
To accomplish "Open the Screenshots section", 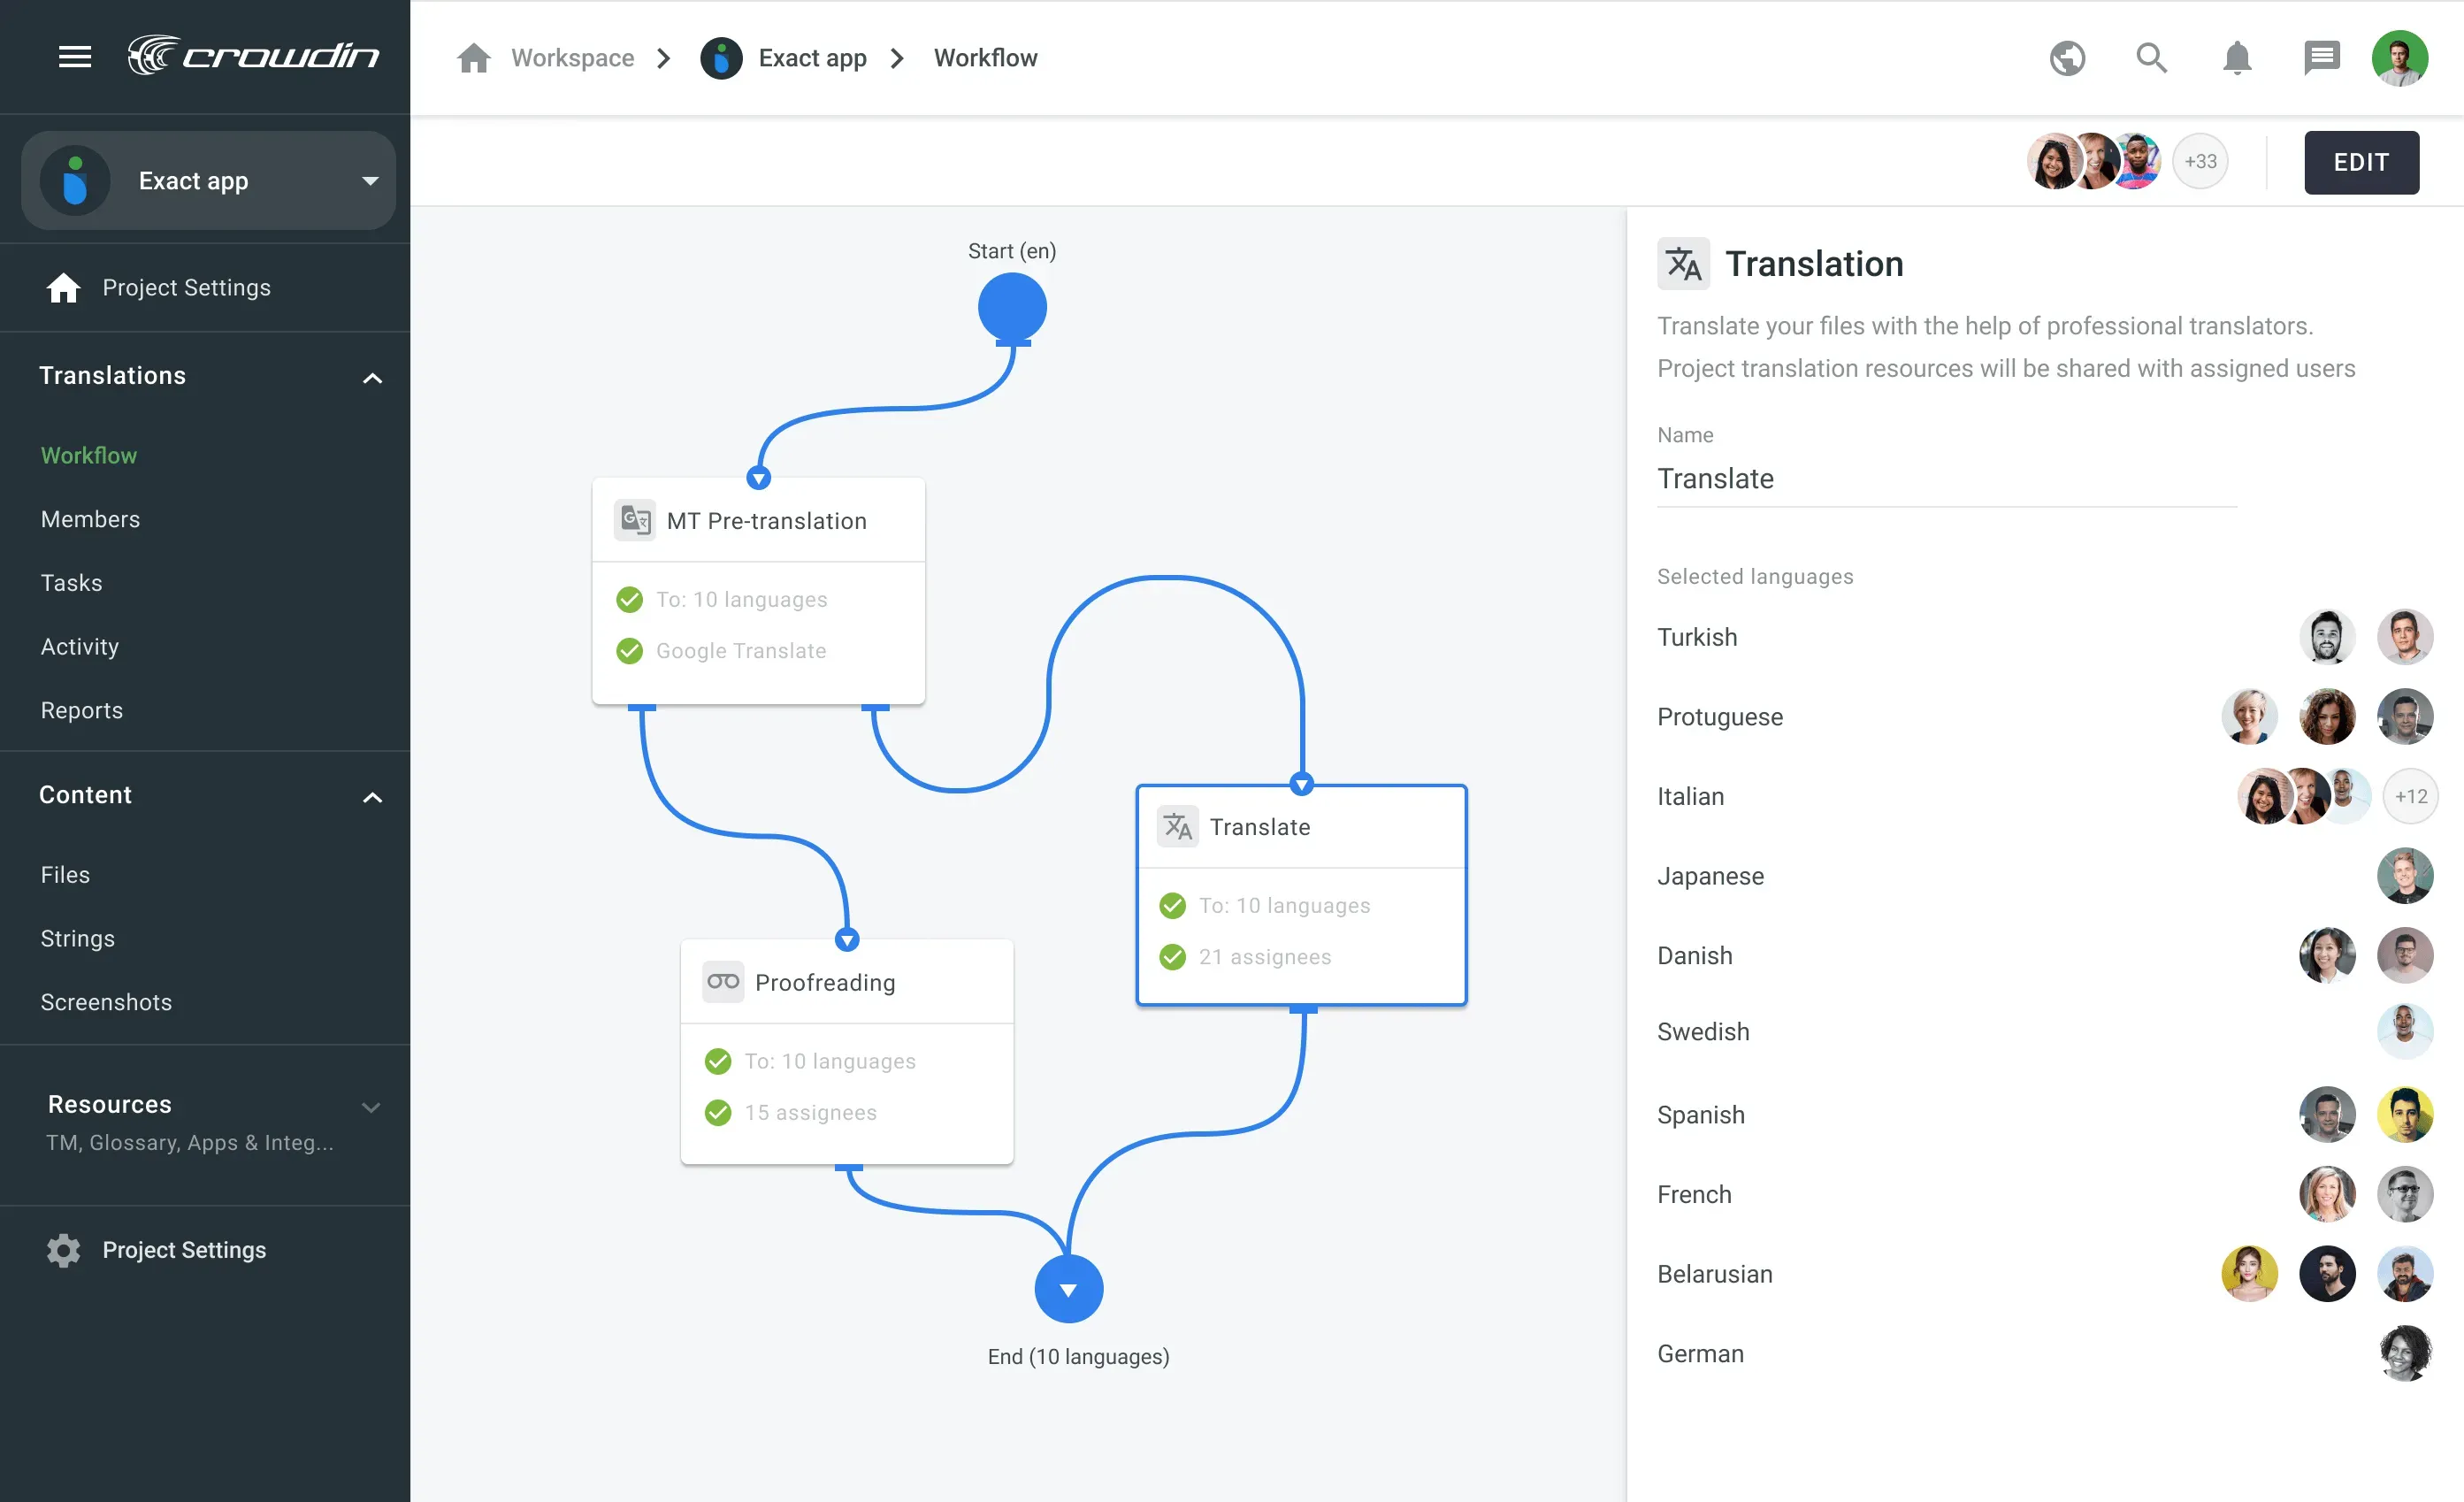I will 106,1002.
